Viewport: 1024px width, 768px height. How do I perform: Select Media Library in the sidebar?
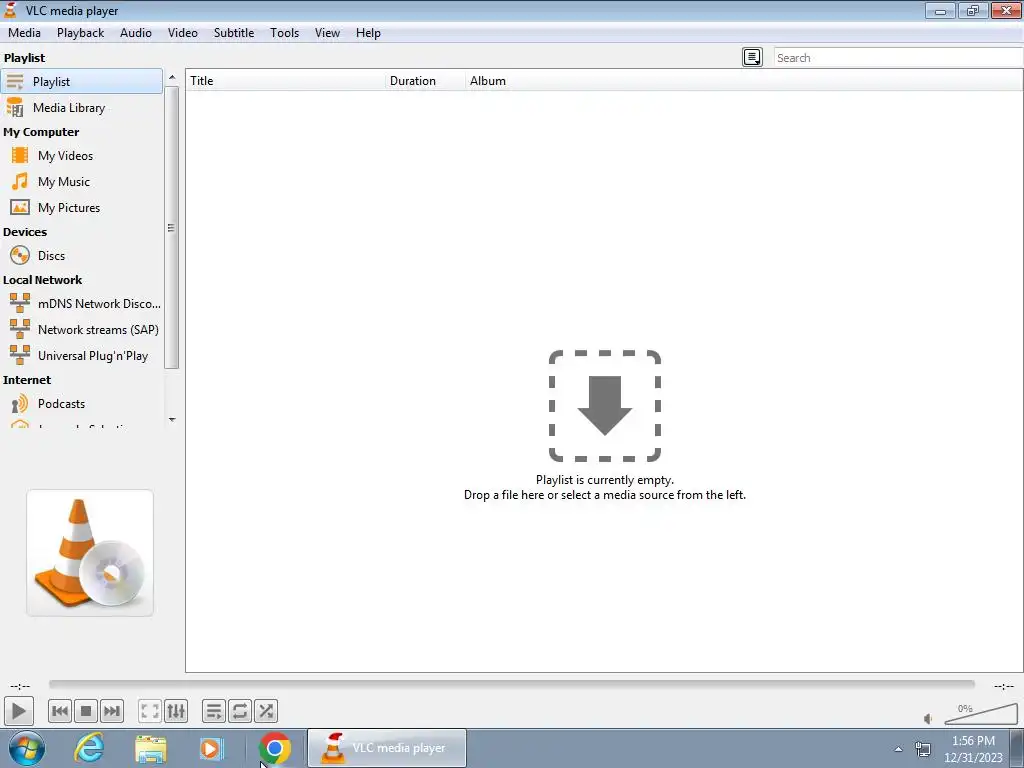pyautogui.click(x=82, y=108)
